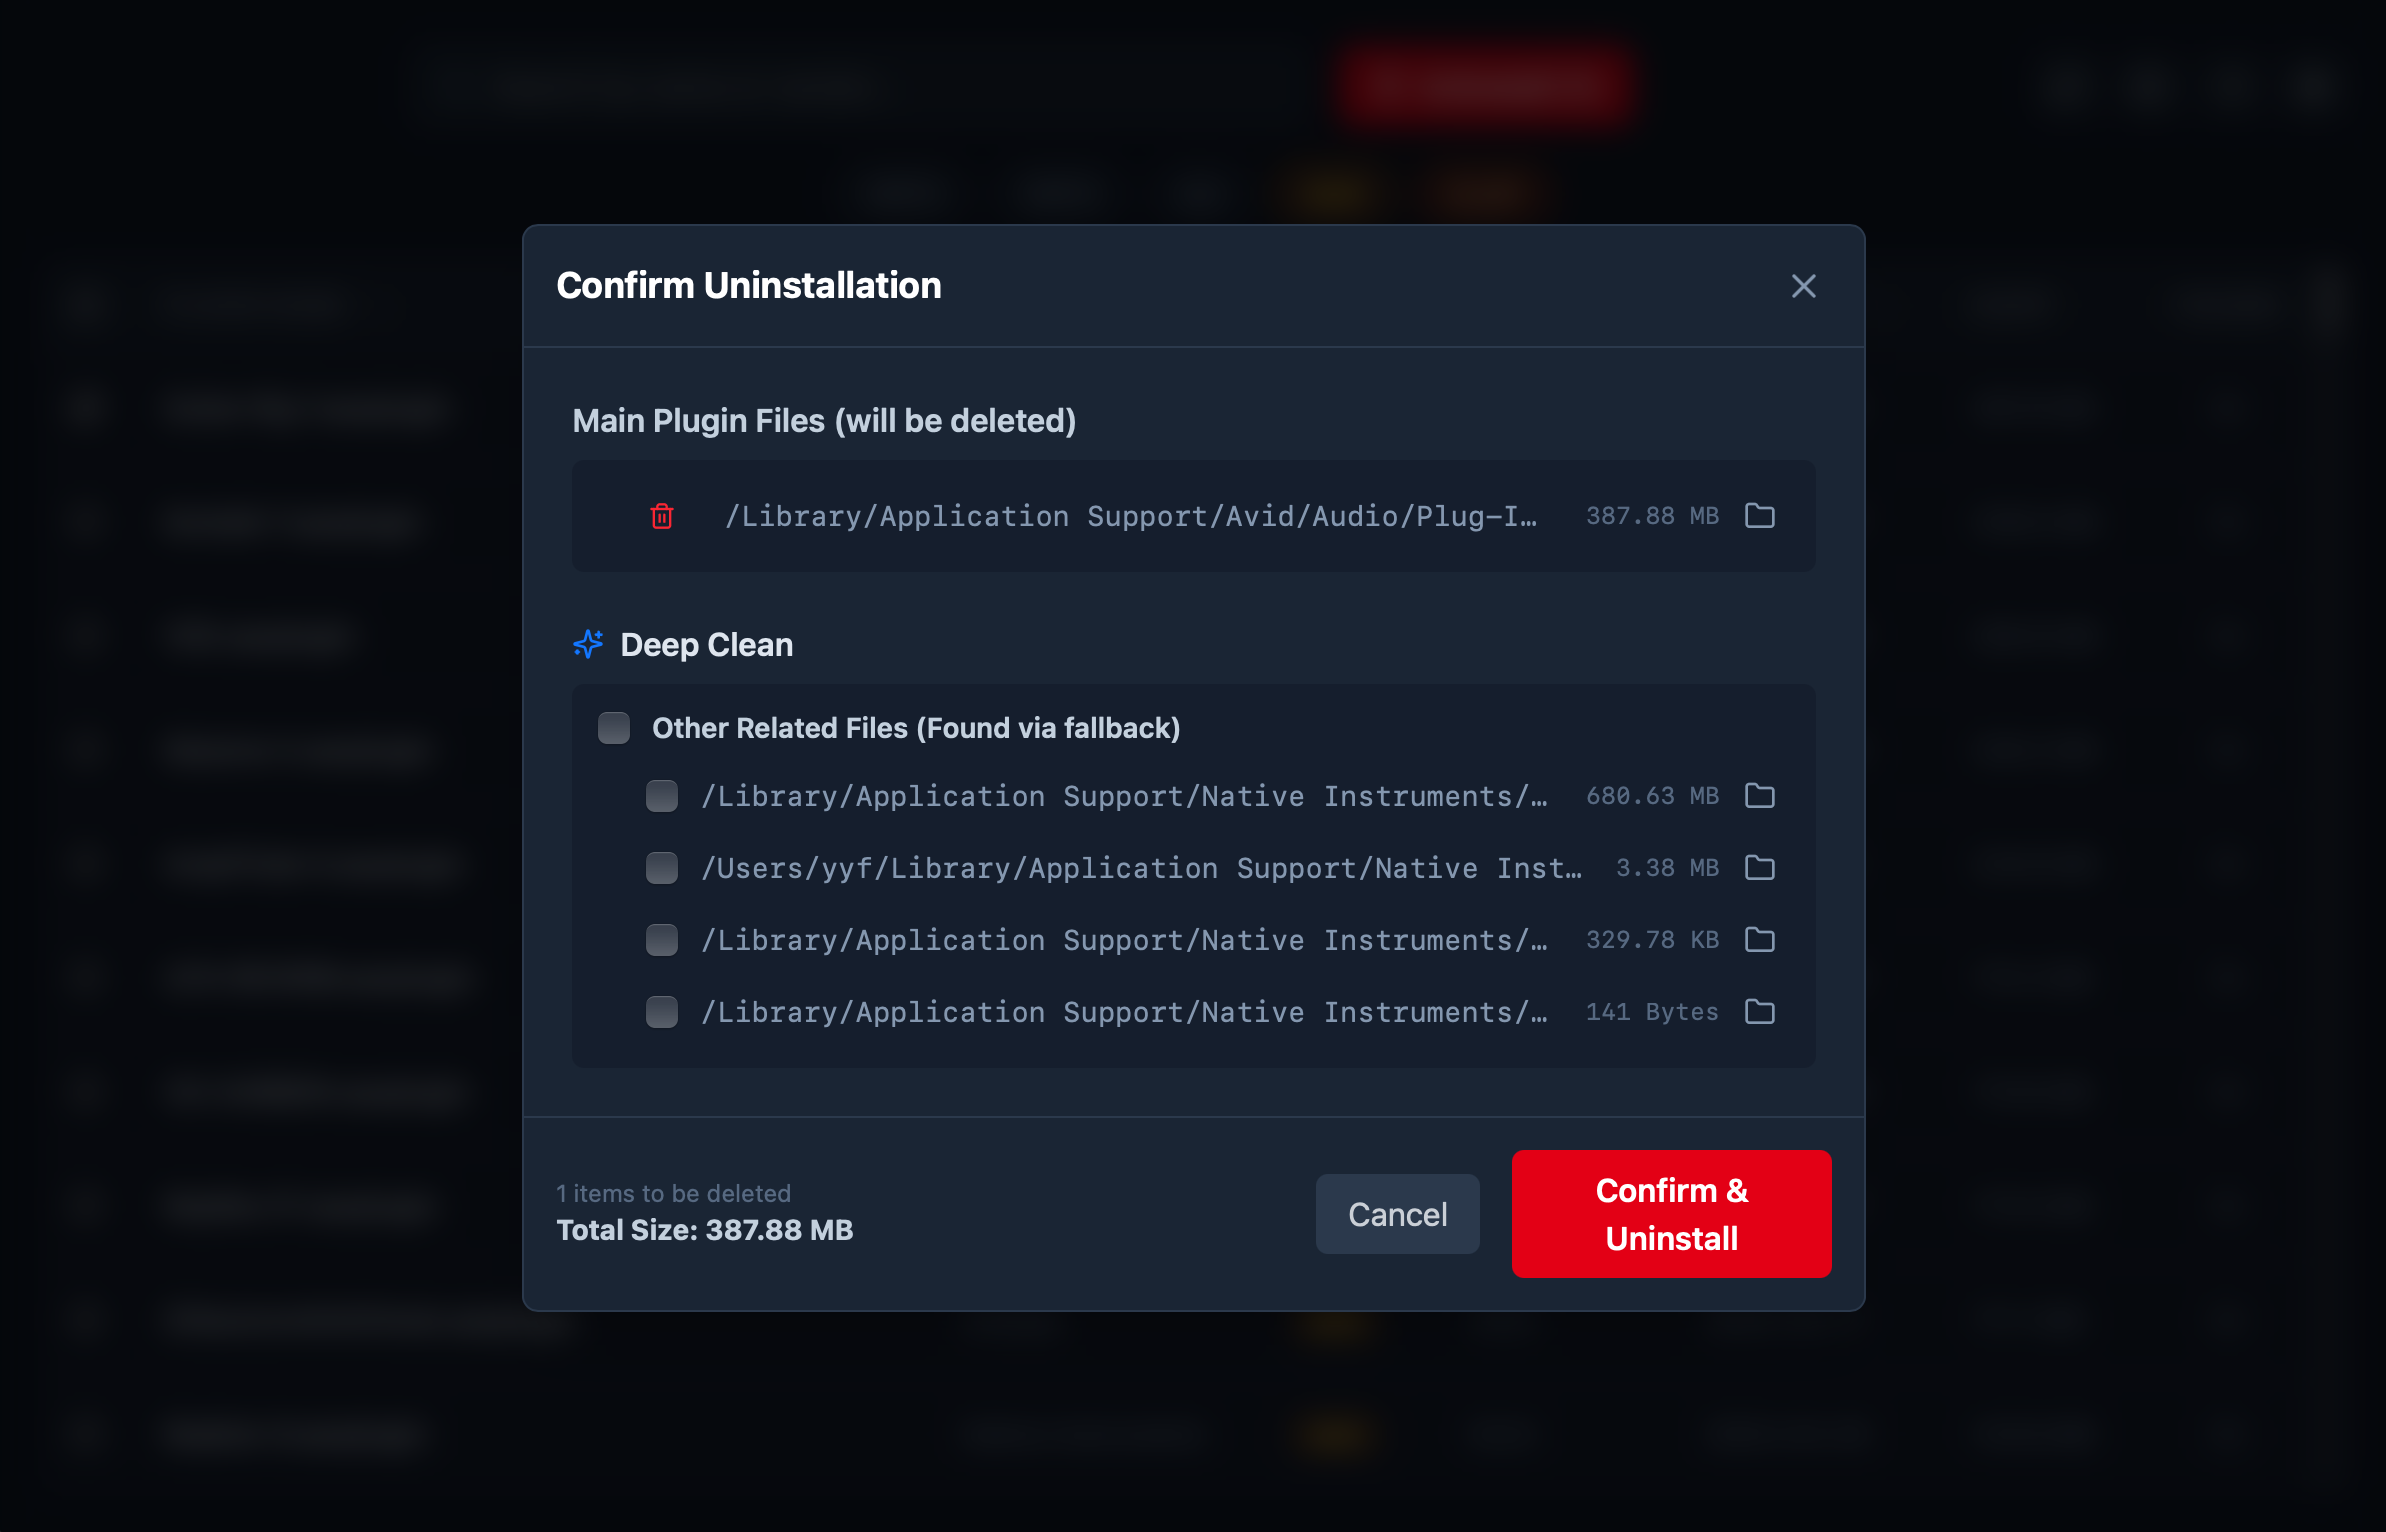Reveal the 387.88 MB Avid plug-in folder
Viewport: 2386px width, 1532px height.
[1760, 516]
